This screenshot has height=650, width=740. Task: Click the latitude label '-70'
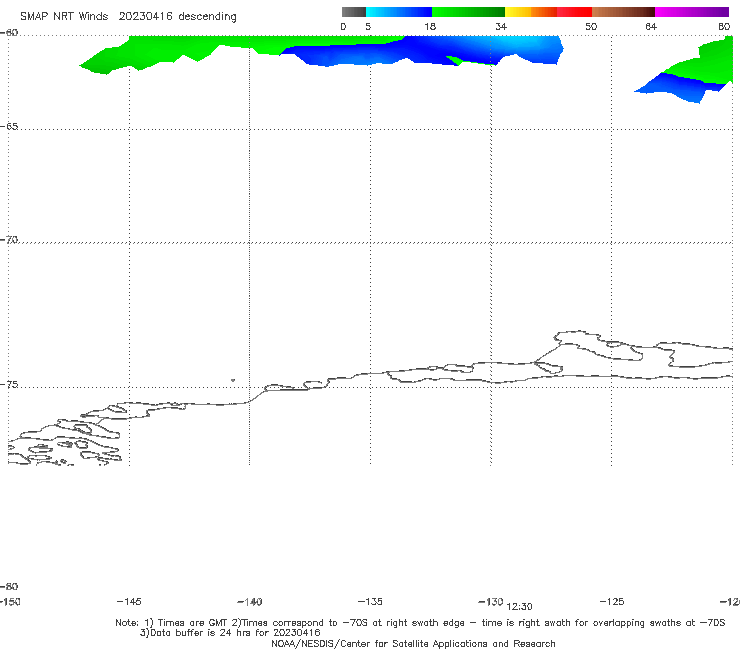point(9,240)
